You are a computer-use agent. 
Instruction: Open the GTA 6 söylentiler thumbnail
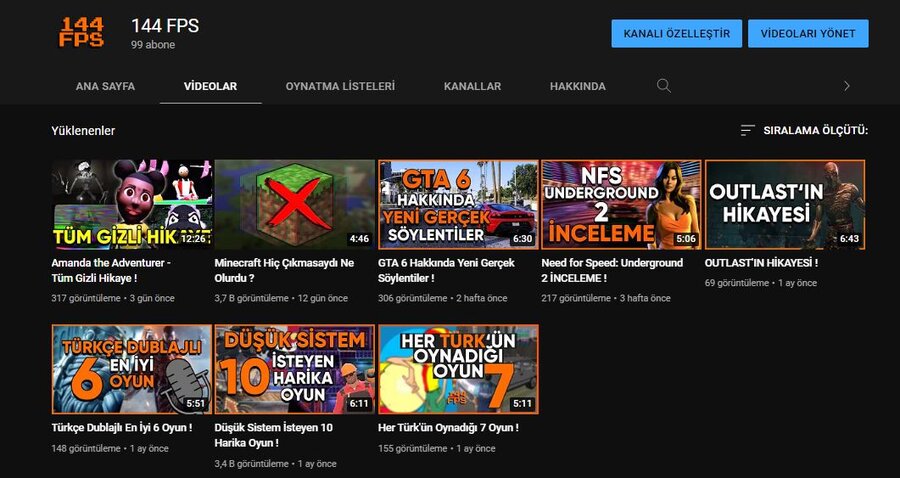(x=458, y=204)
